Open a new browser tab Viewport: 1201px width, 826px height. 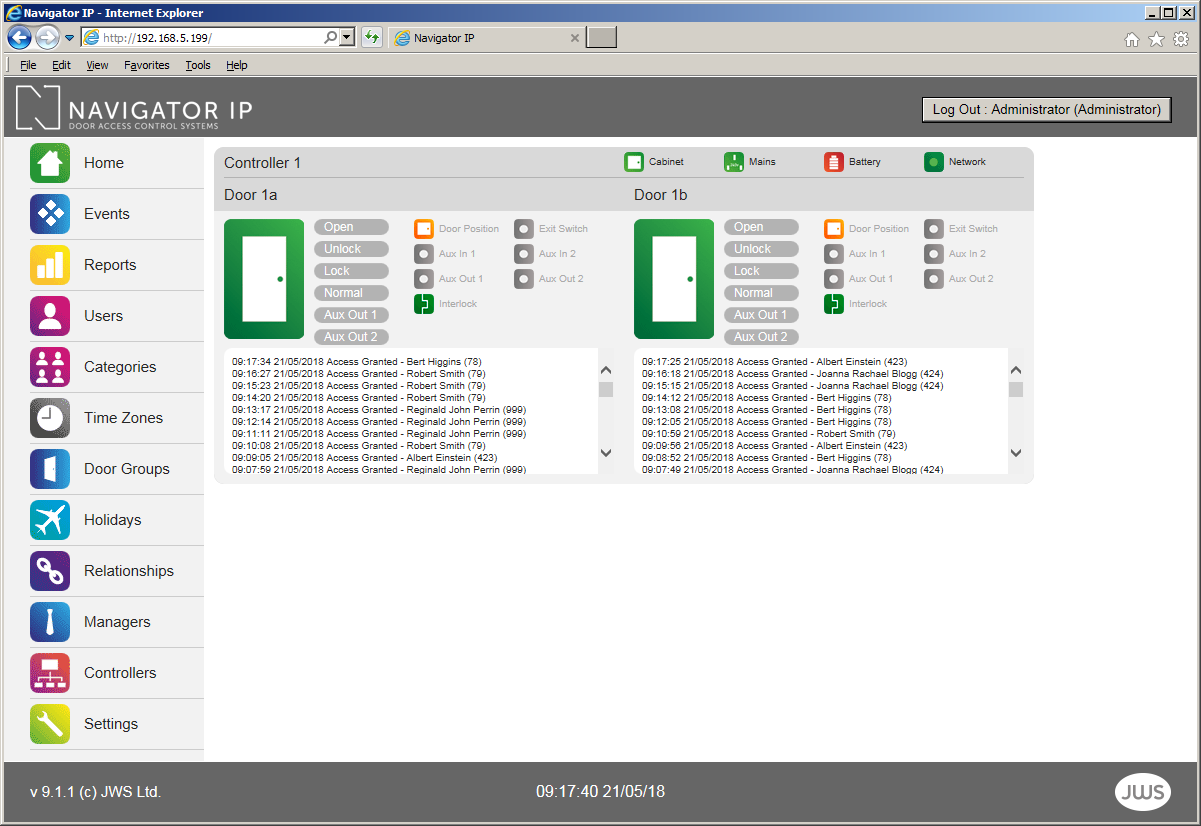[601, 38]
